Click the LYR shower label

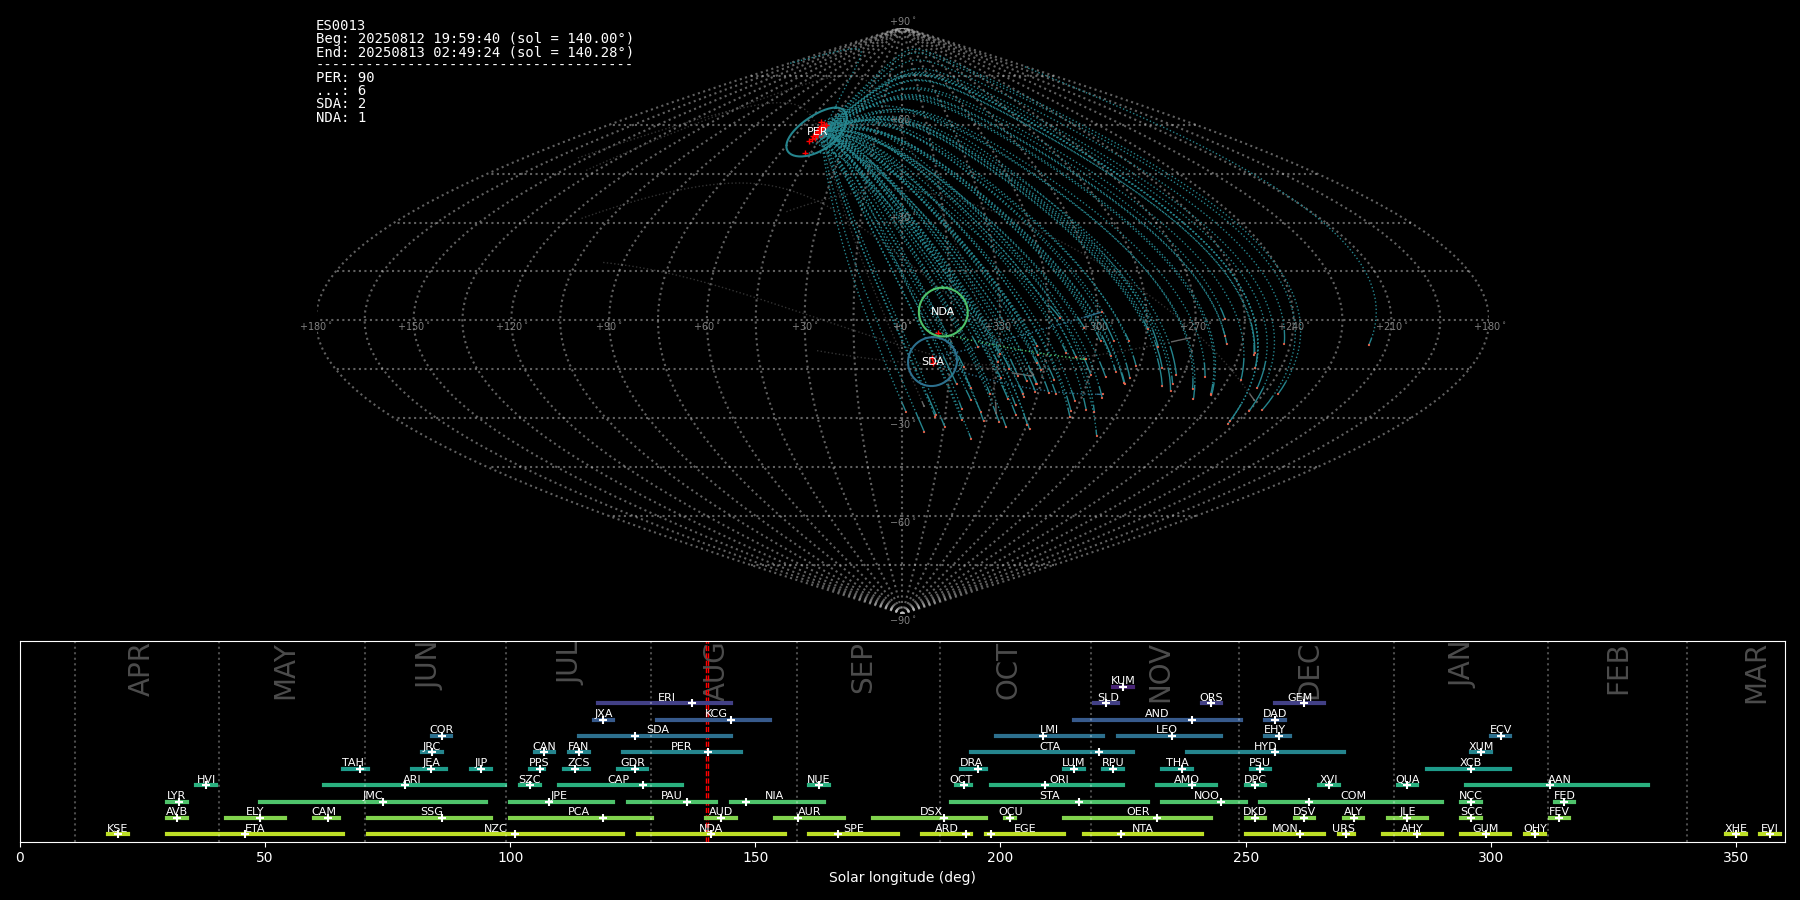coord(176,796)
